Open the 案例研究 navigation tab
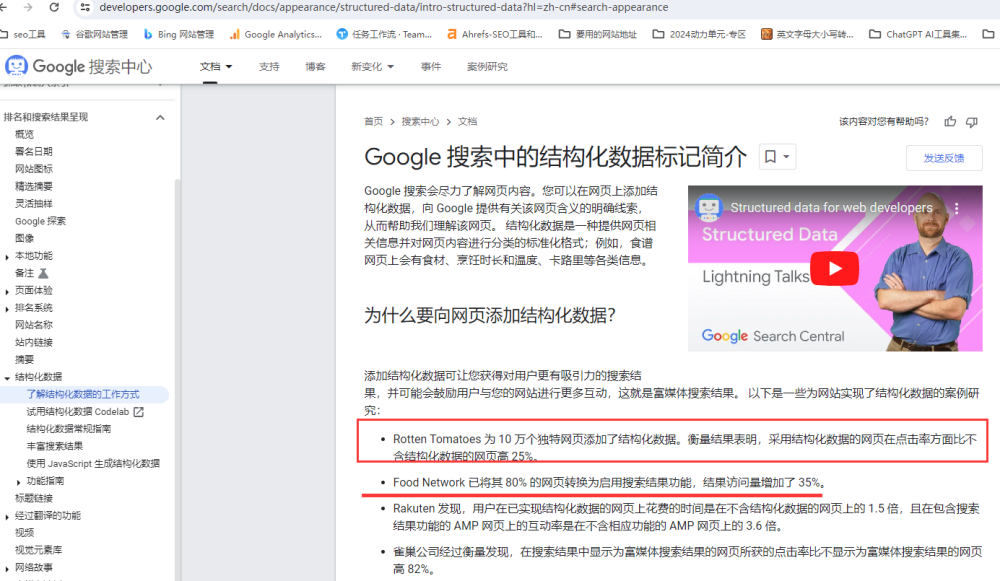Screen dimensions: 1000x581 pyautogui.click(x=487, y=66)
